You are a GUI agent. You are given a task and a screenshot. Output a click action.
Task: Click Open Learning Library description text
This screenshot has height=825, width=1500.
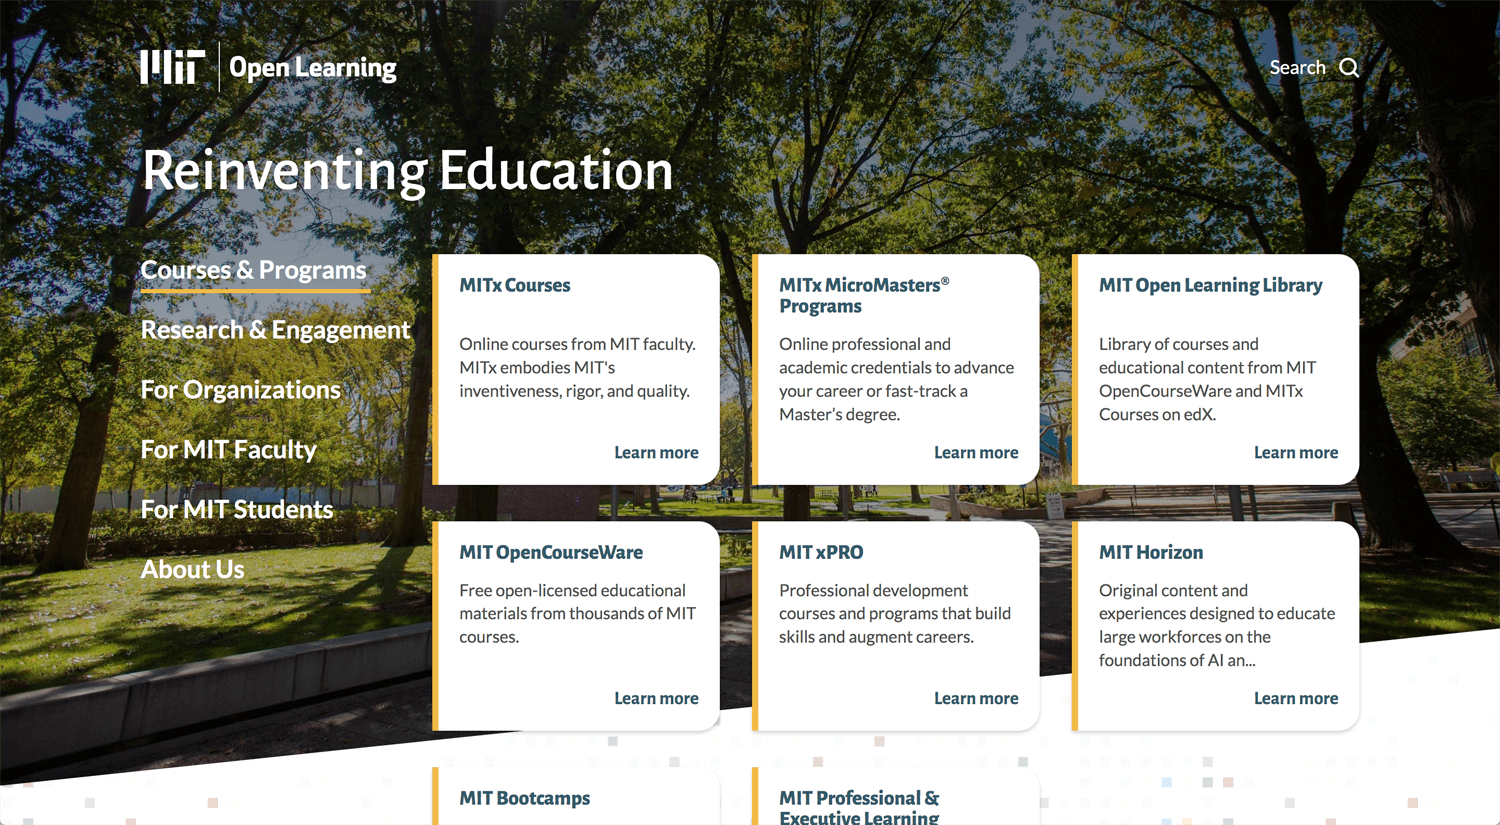coord(1207,379)
